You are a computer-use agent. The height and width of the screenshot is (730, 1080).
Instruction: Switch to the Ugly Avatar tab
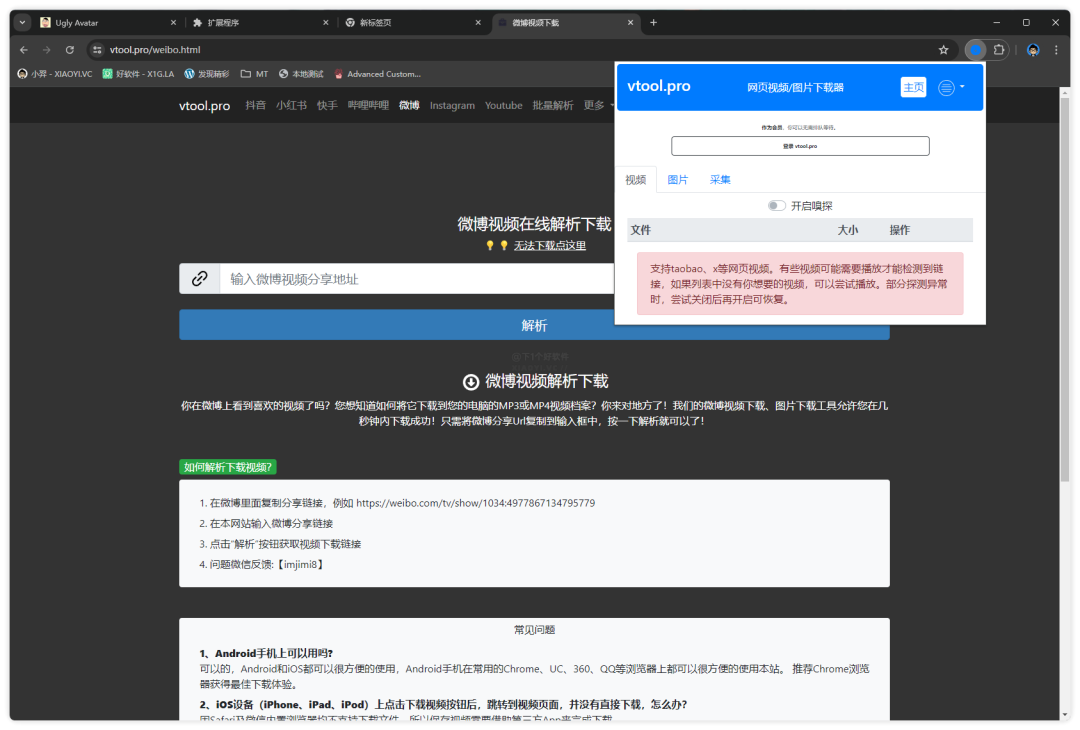(107, 23)
